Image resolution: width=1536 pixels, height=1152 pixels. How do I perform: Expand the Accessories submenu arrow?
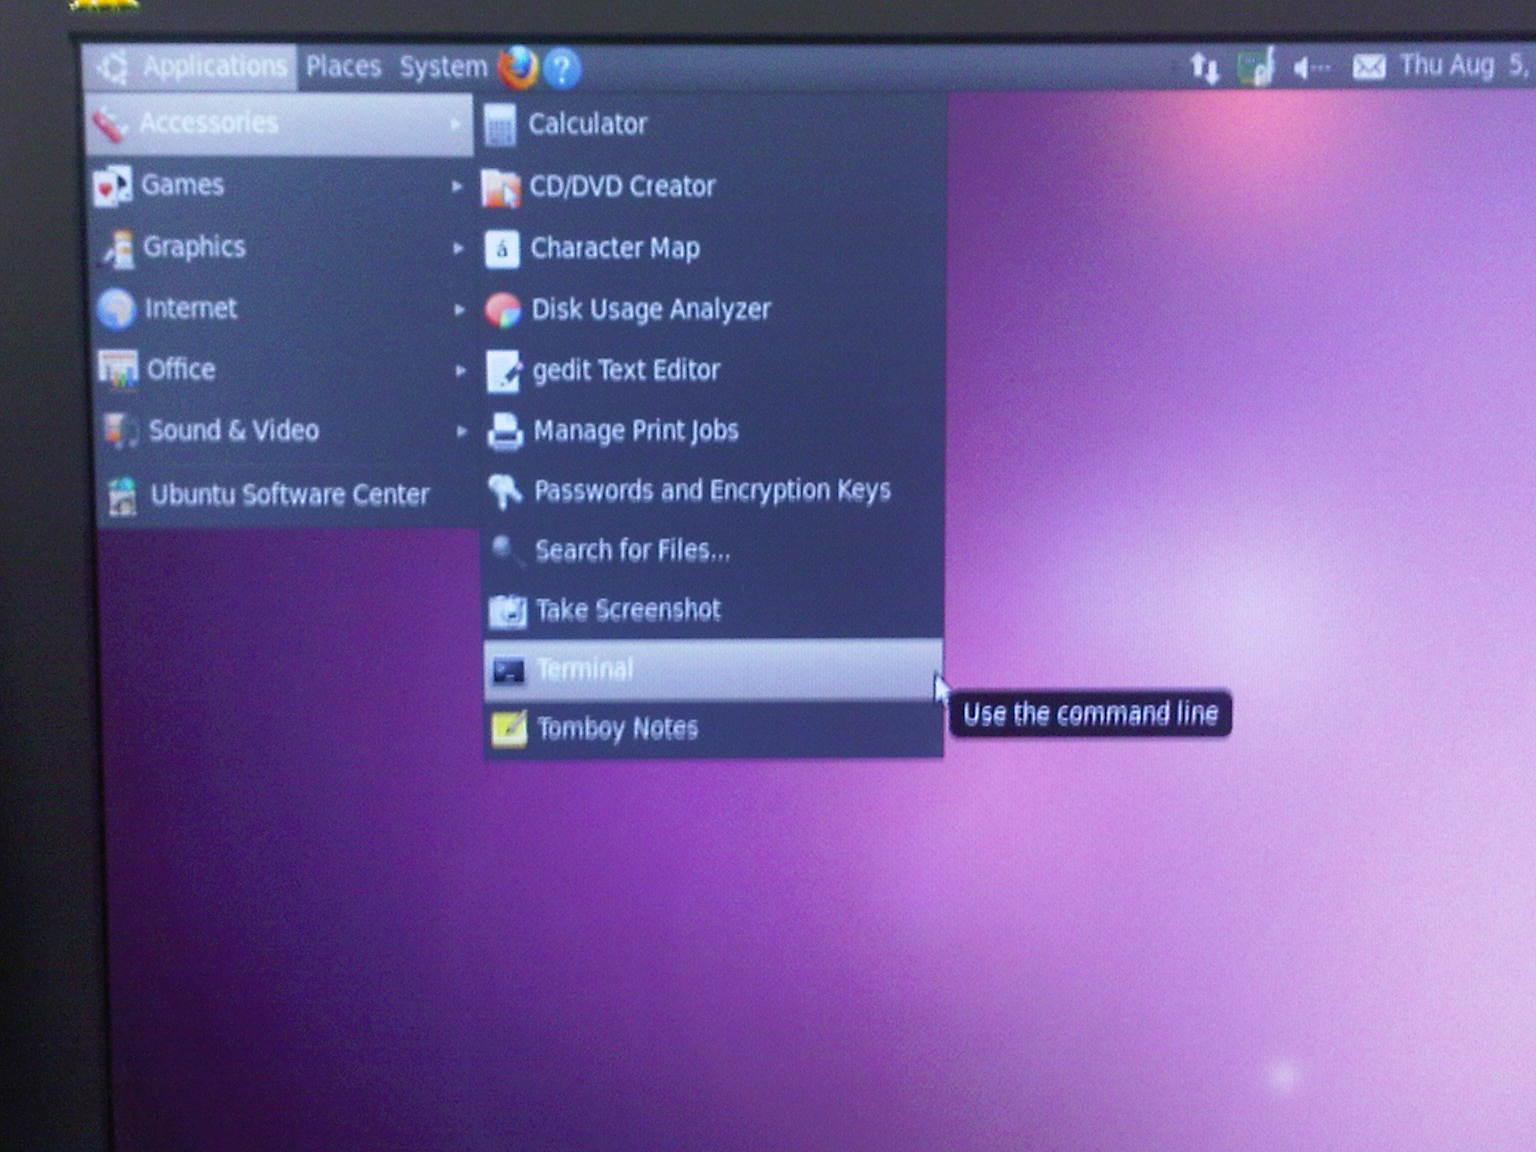coord(456,124)
